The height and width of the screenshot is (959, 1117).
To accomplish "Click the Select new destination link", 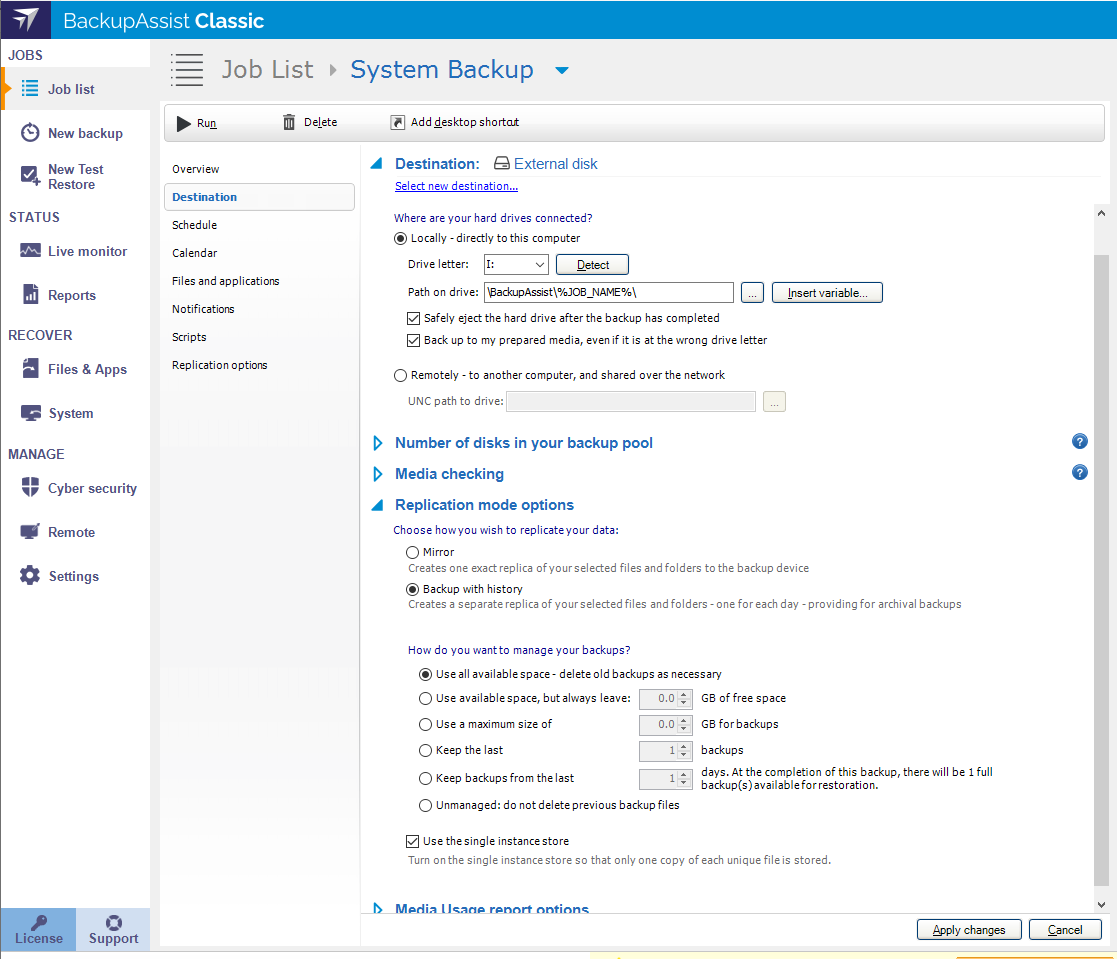I will point(456,186).
